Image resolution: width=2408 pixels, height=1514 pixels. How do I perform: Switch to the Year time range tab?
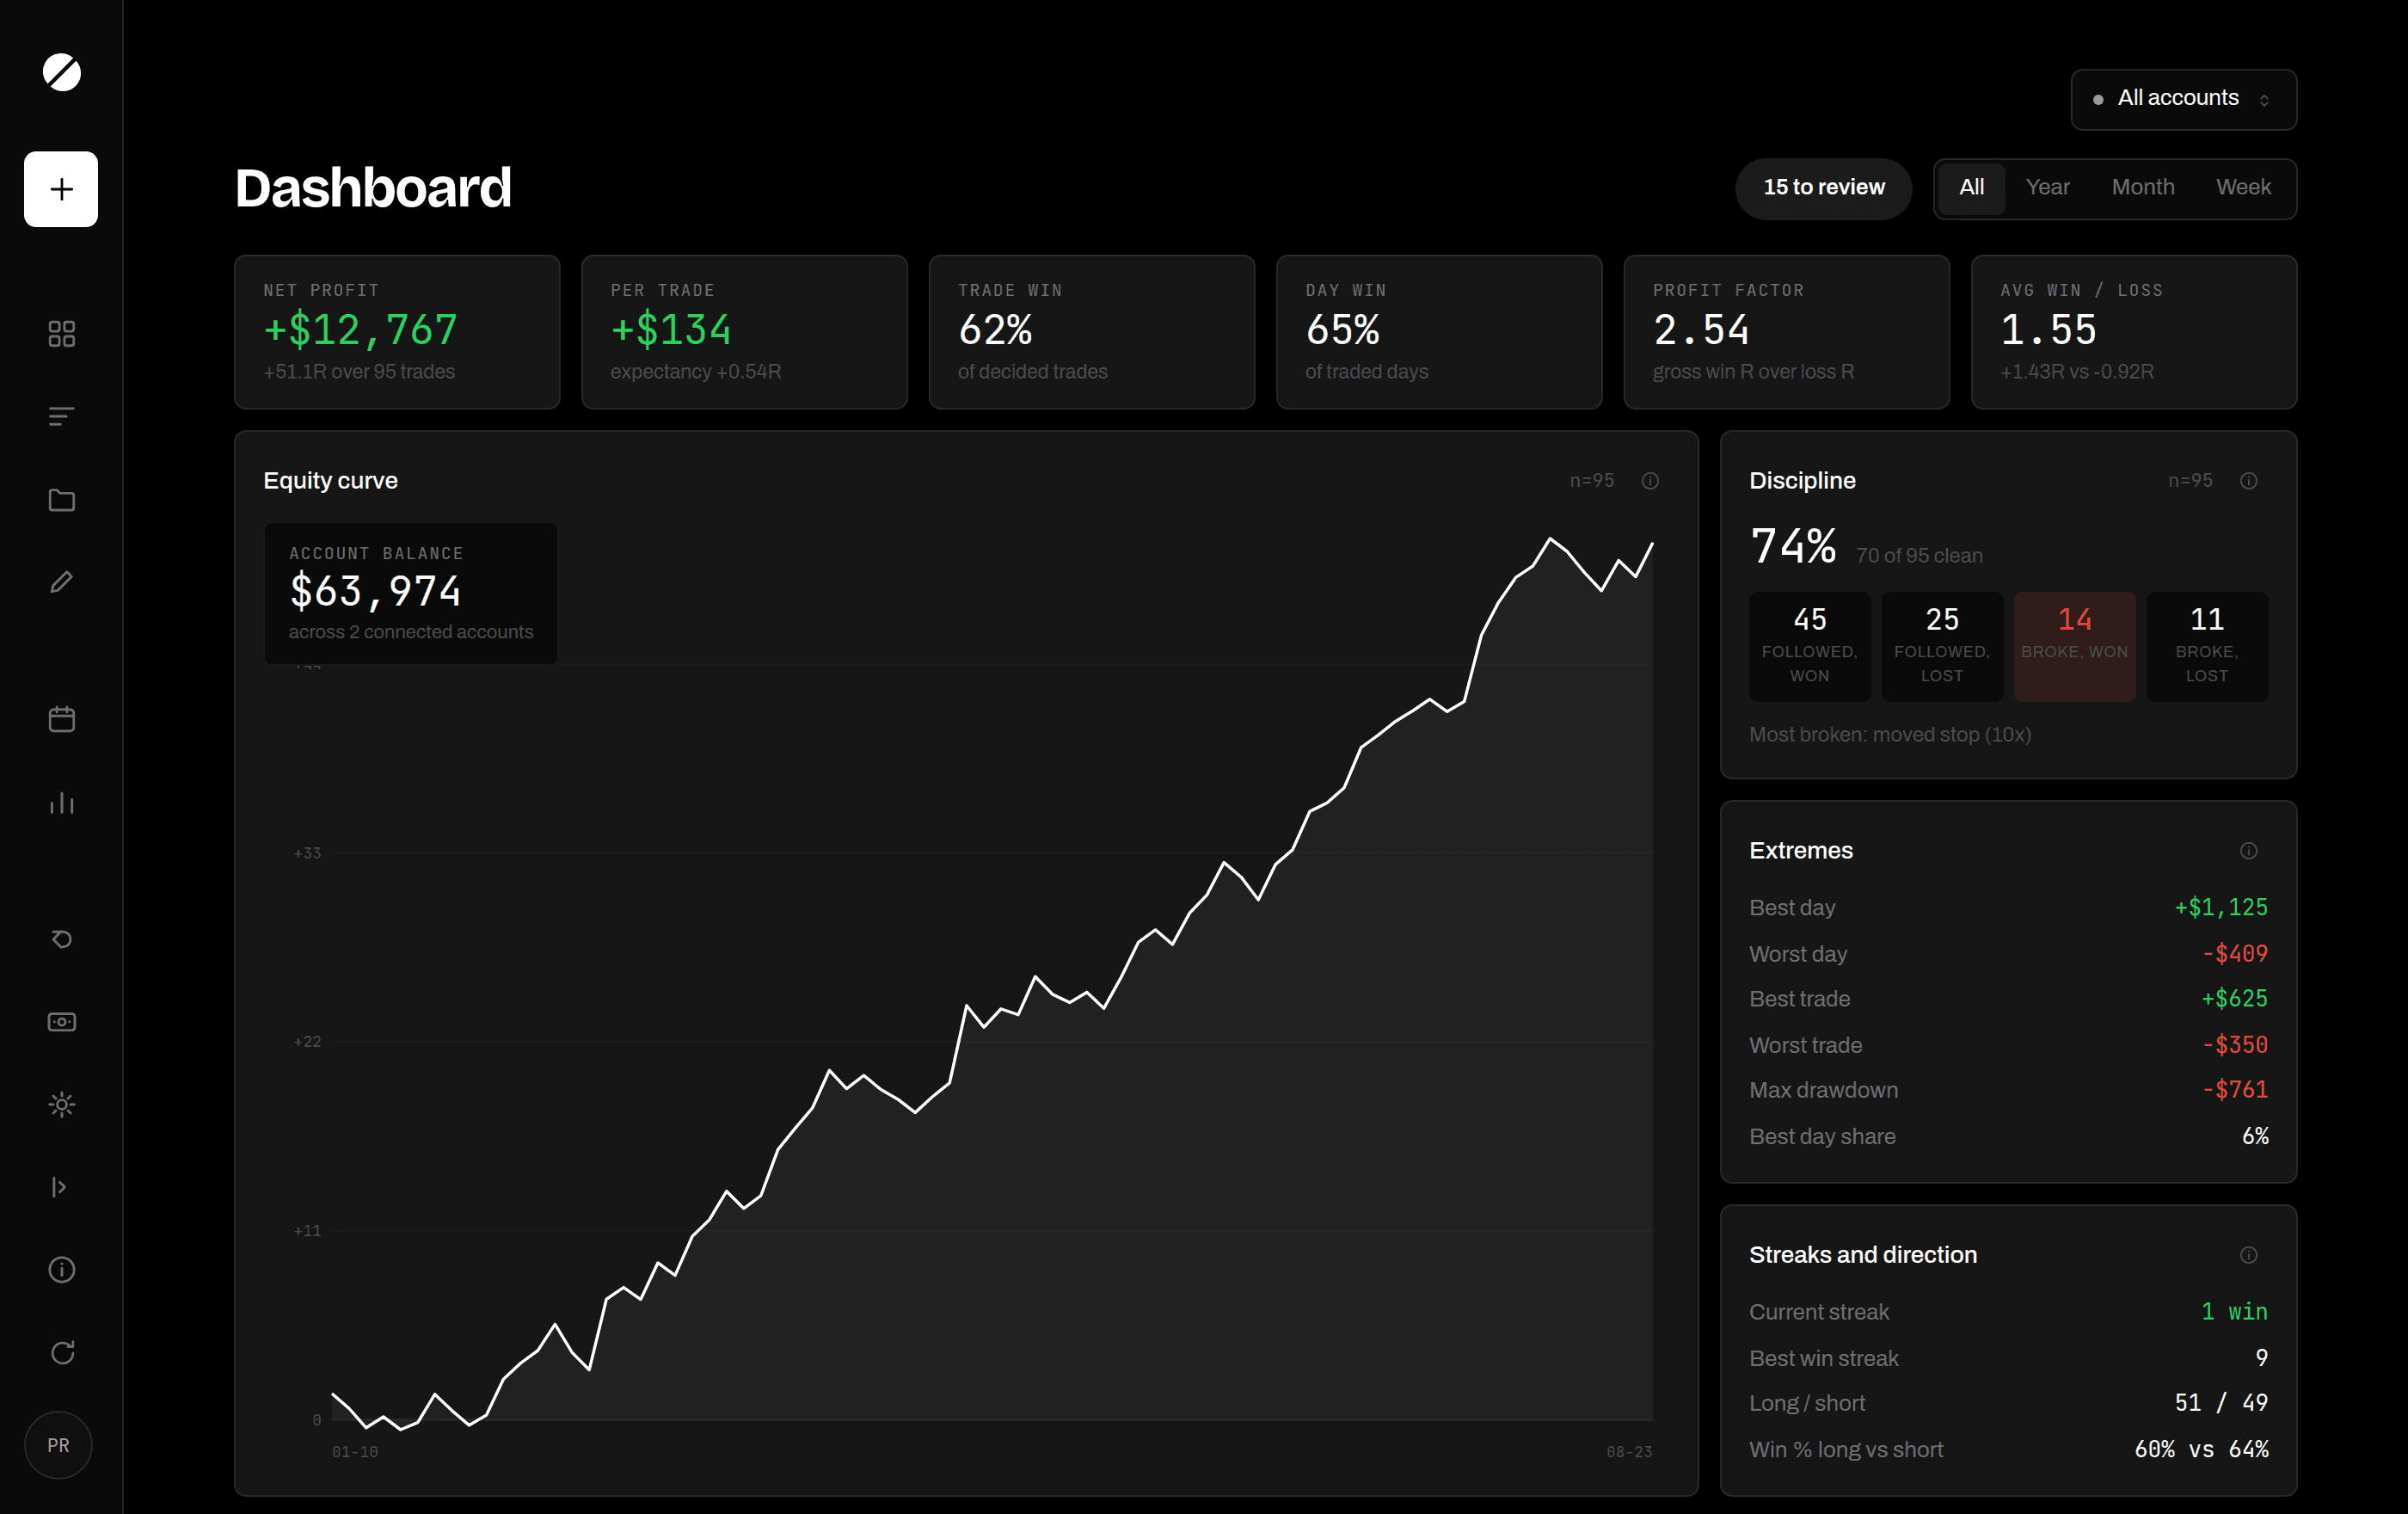click(x=2047, y=188)
